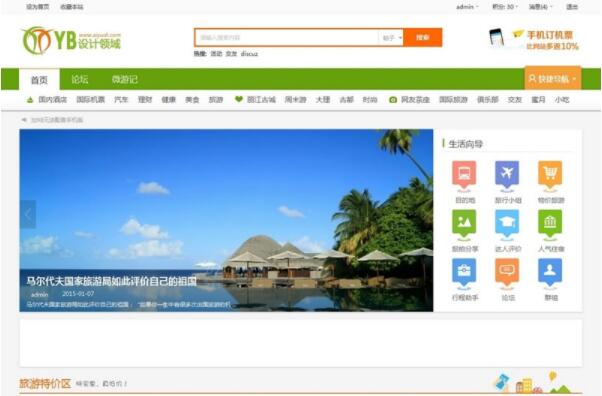Click the previous slide arrow on banner
This screenshot has height=396, width=602.
point(28,214)
